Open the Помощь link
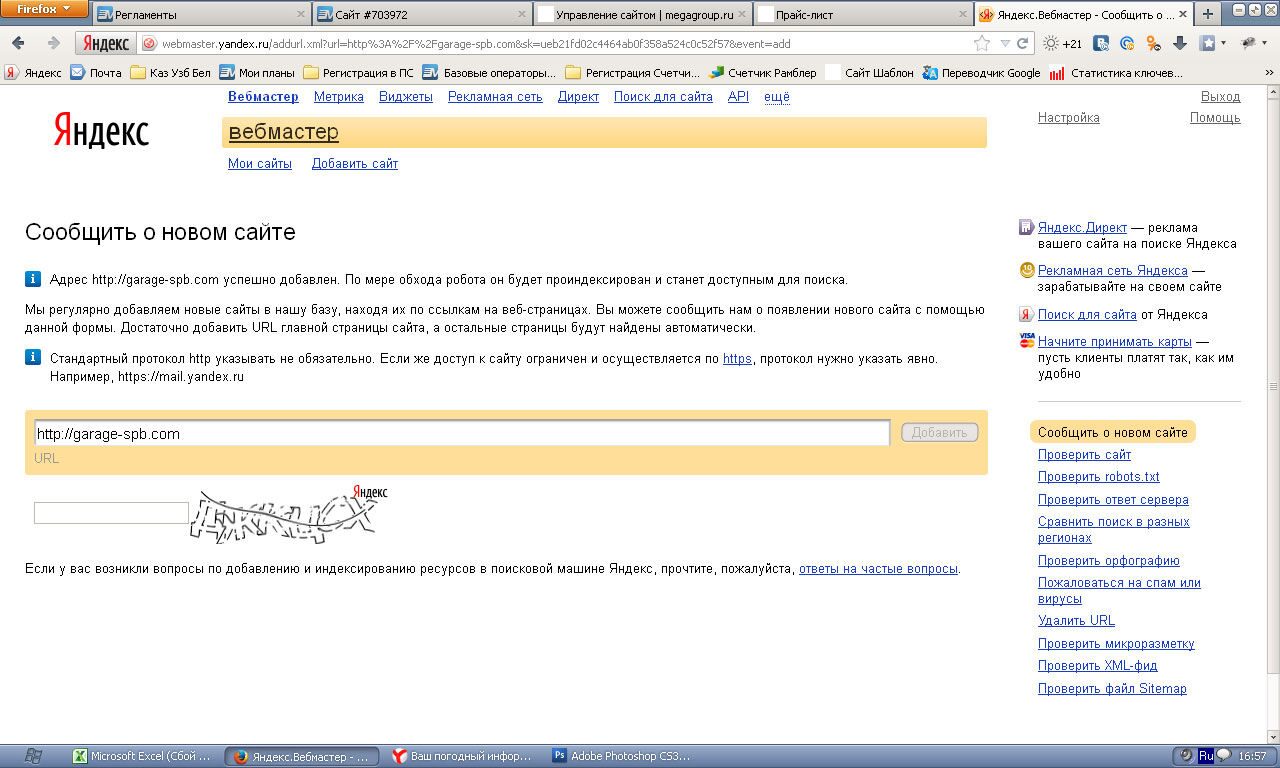Image resolution: width=1280 pixels, height=768 pixels. (1215, 117)
